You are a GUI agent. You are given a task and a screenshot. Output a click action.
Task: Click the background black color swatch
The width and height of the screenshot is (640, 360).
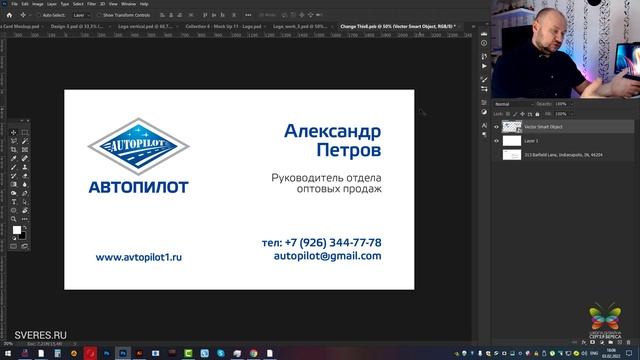pyautogui.click(x=23, y=236)
